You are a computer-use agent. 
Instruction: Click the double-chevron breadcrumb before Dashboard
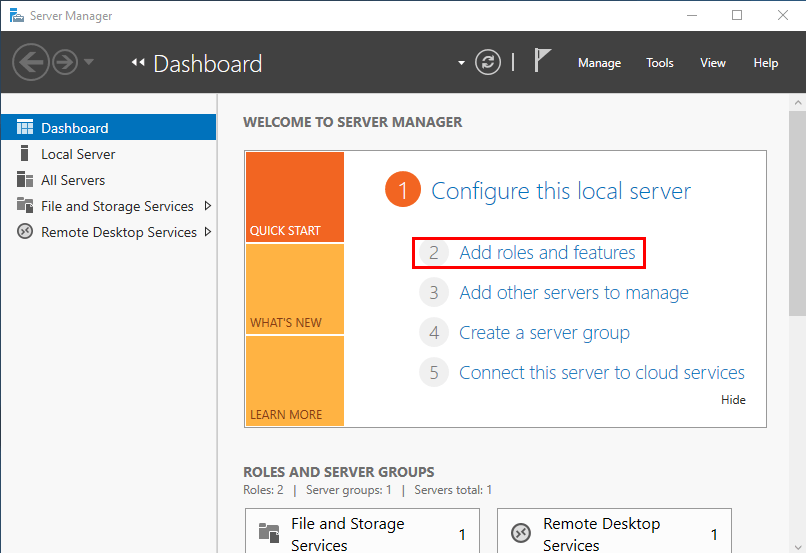pyautogui.click(x=137, y=62)
